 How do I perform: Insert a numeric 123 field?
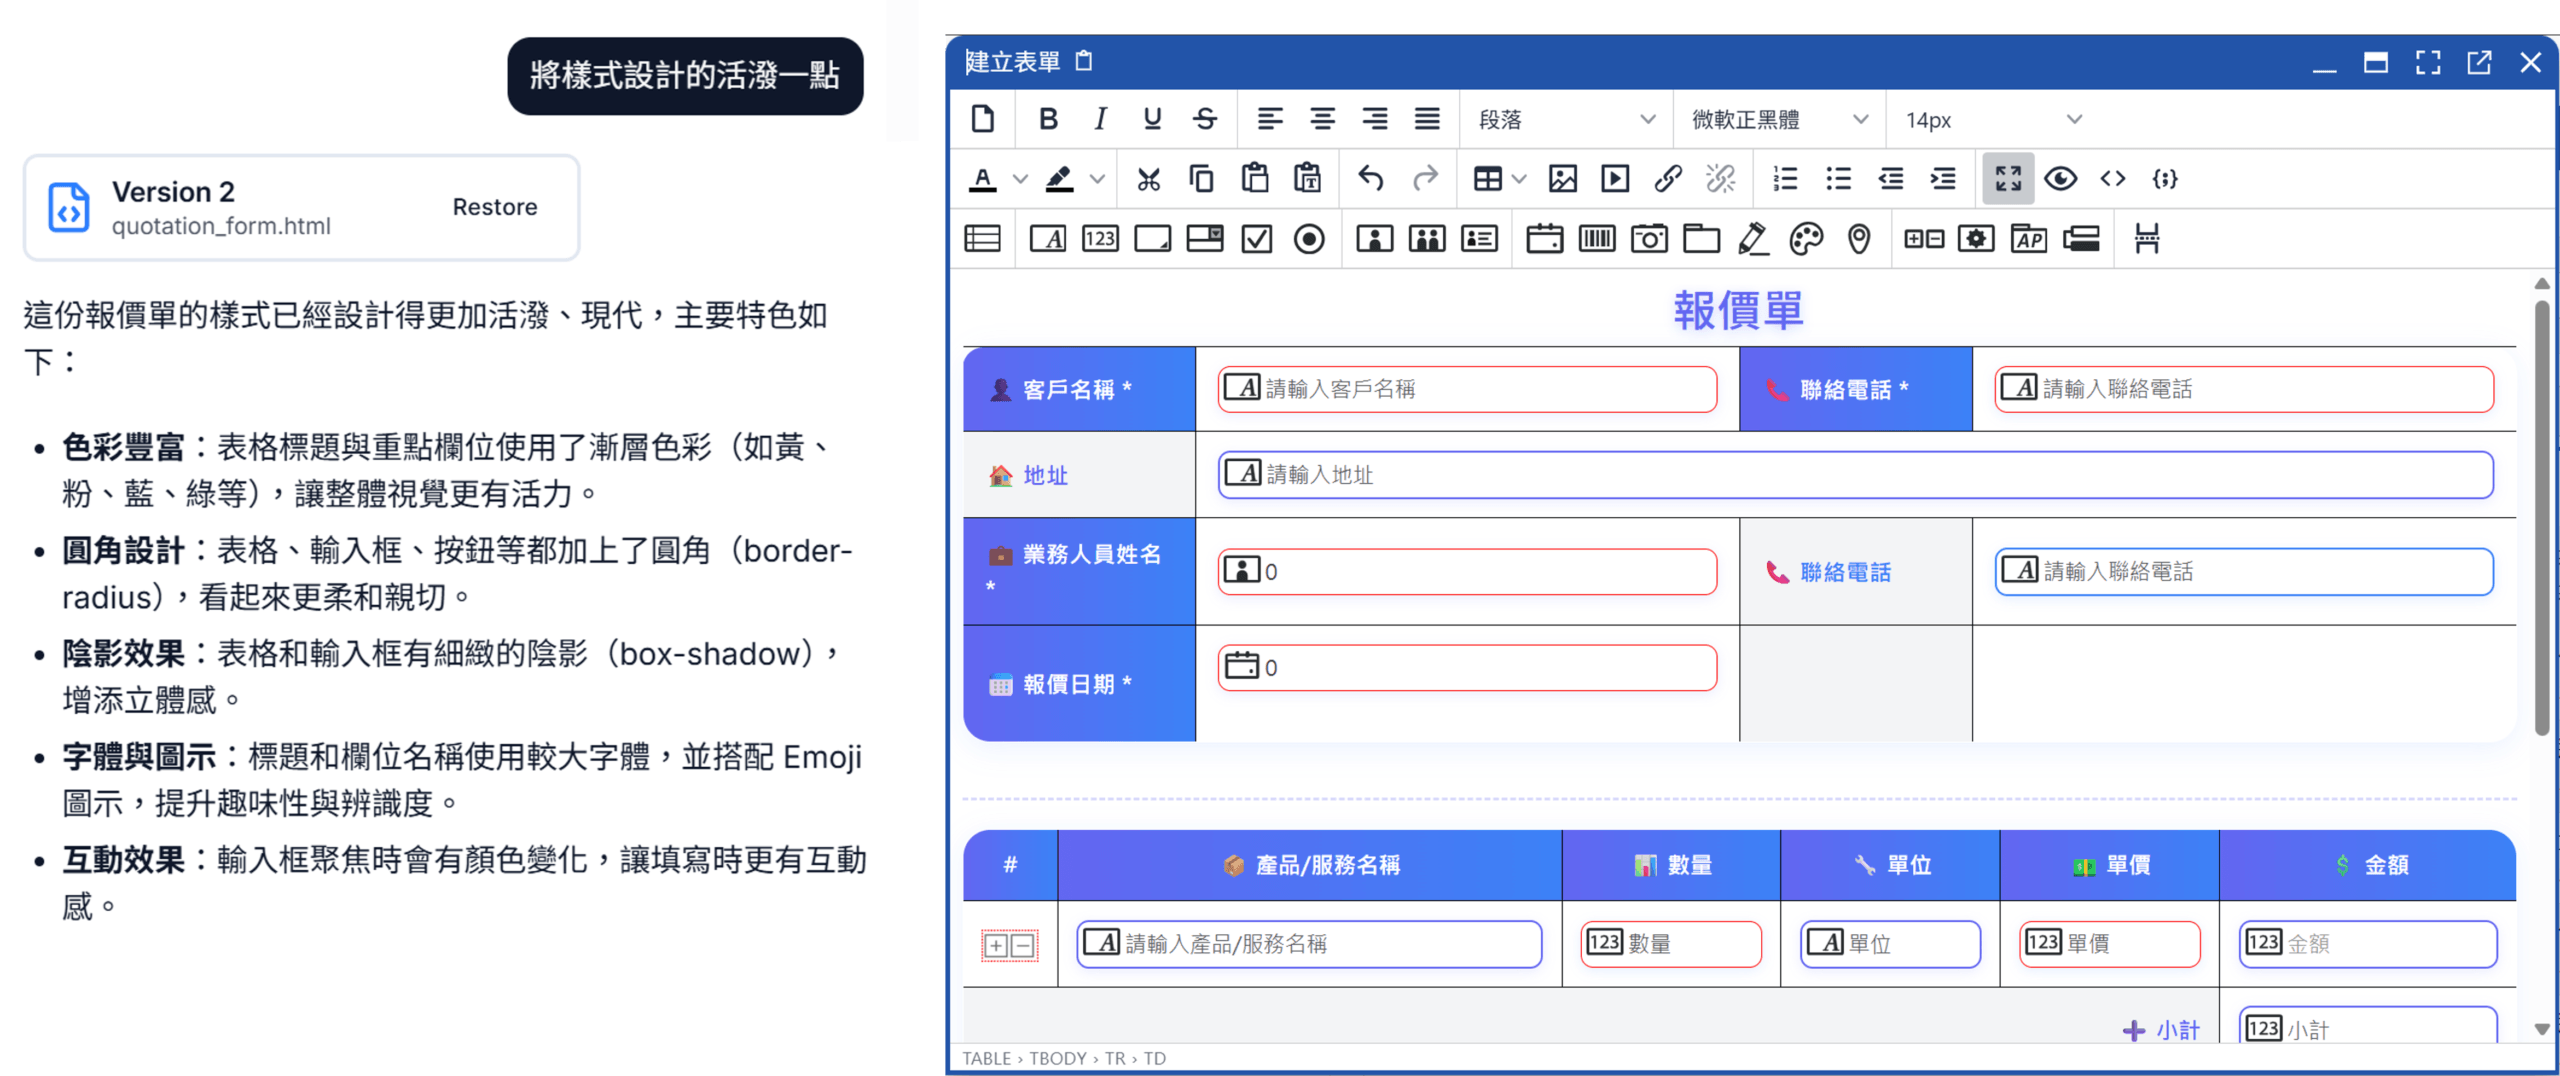[1100, 239]
